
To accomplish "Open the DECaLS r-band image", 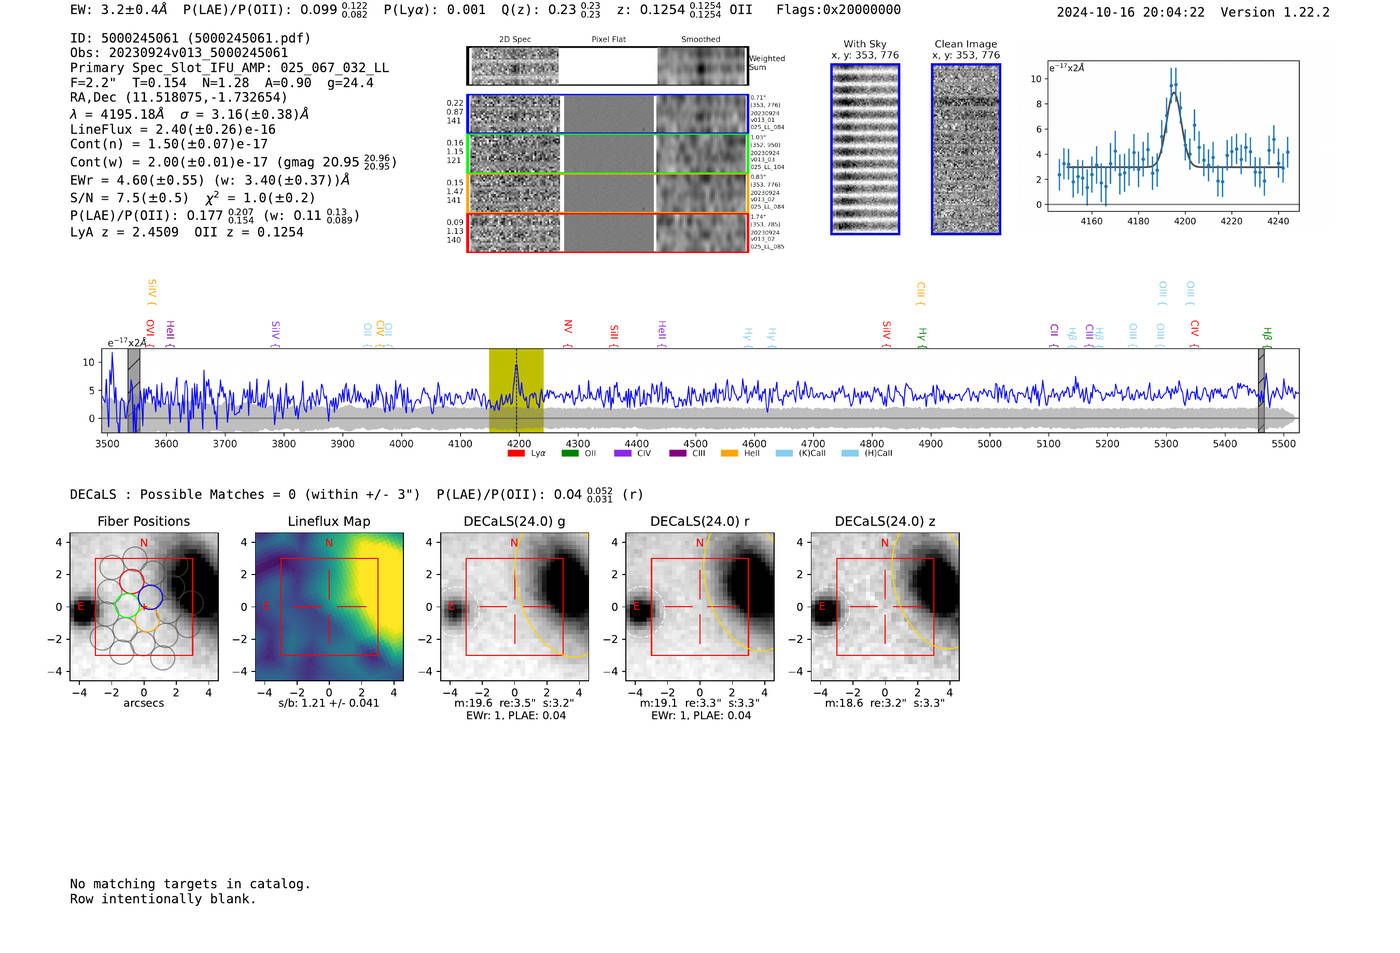I will tap(700, 607).
